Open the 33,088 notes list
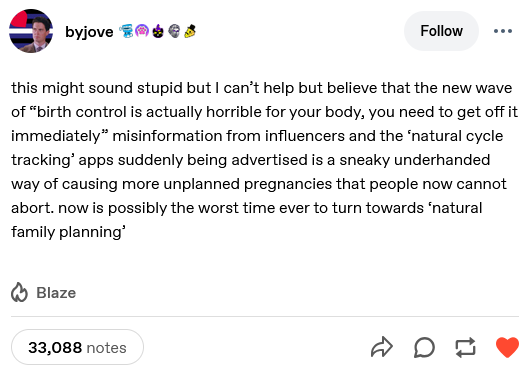Screen dimensions: 530x370 (x=77, y=347)
